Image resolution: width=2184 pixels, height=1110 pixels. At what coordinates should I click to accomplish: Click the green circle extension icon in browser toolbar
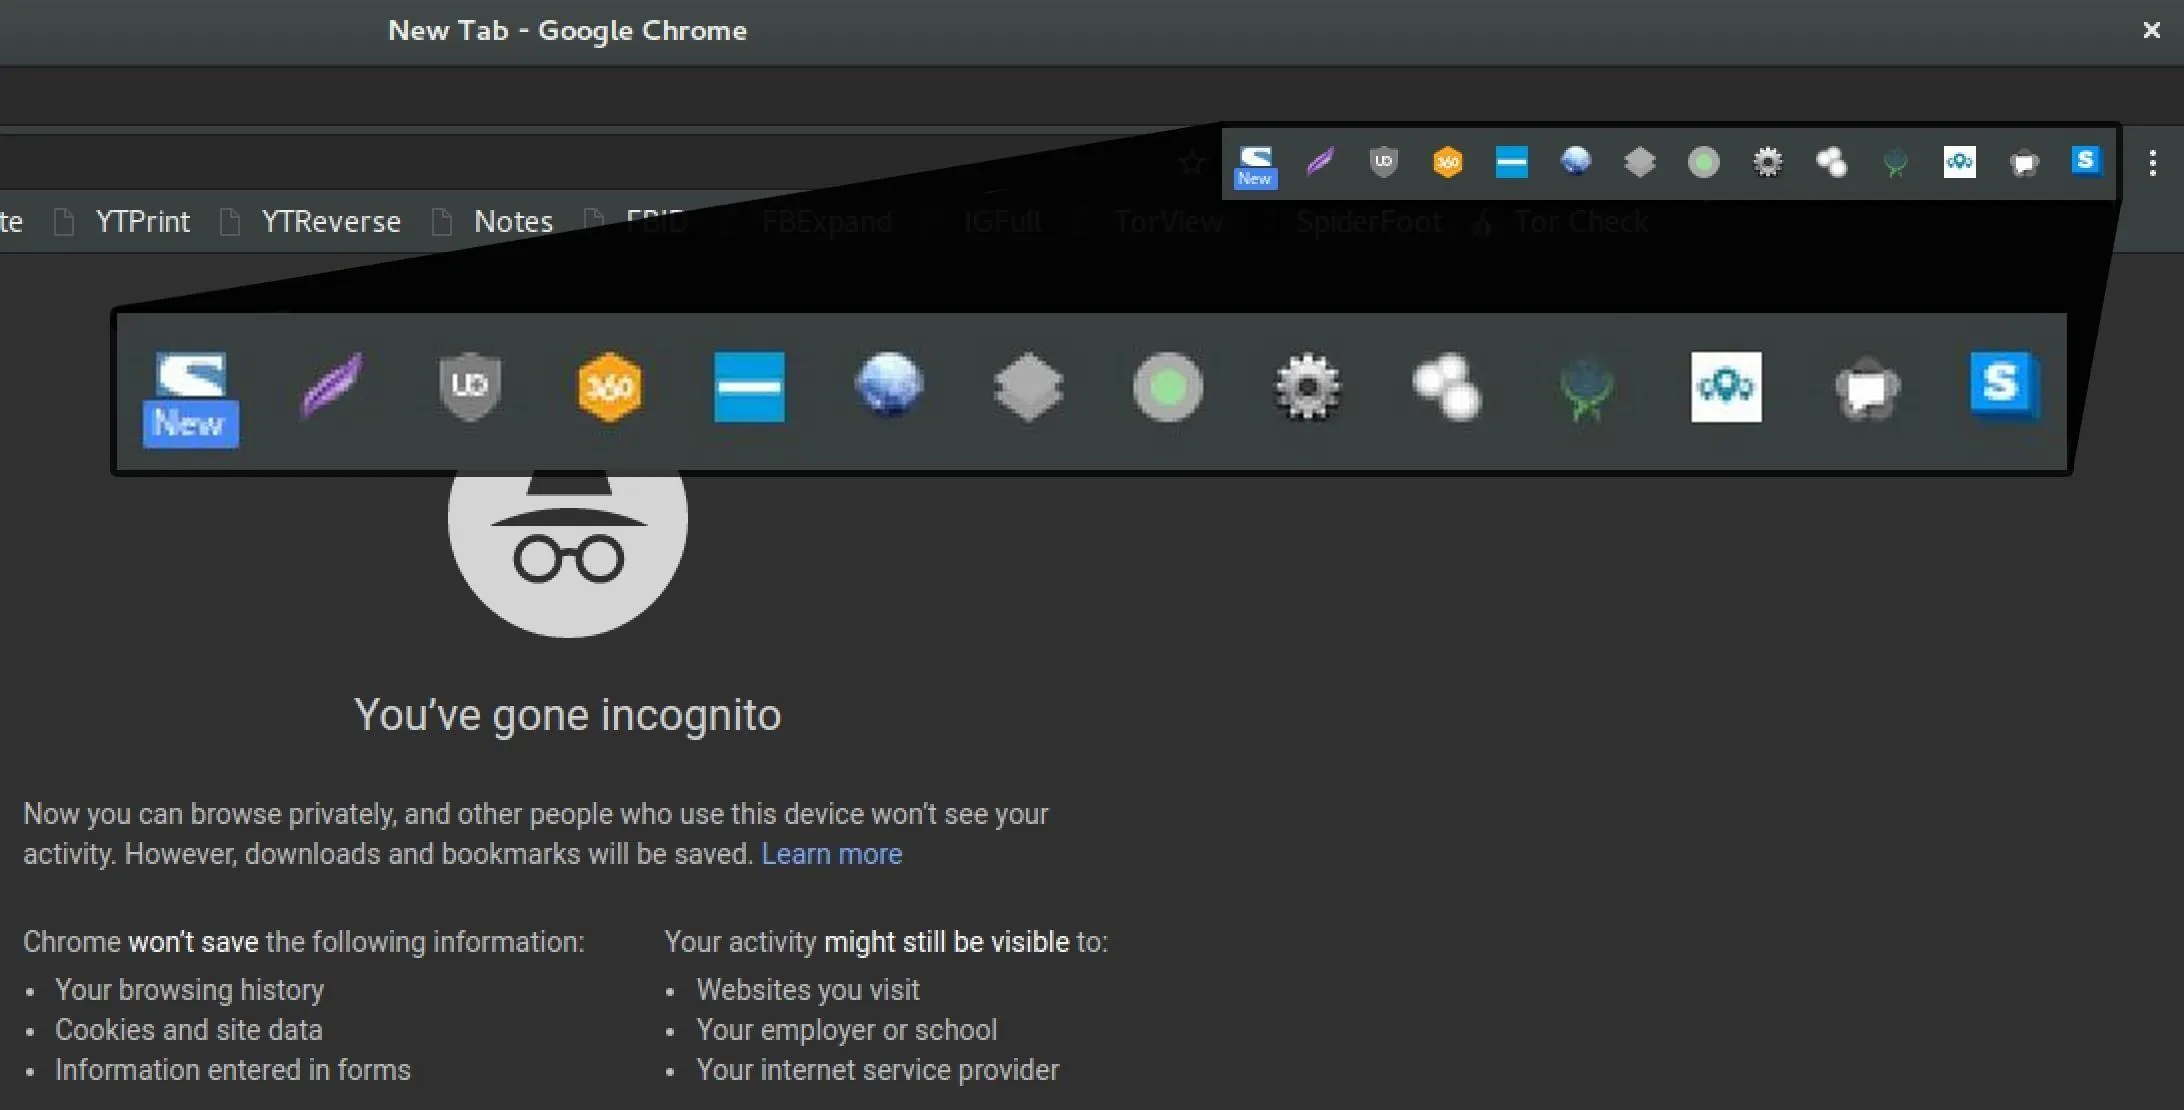tap(1703, 162)
